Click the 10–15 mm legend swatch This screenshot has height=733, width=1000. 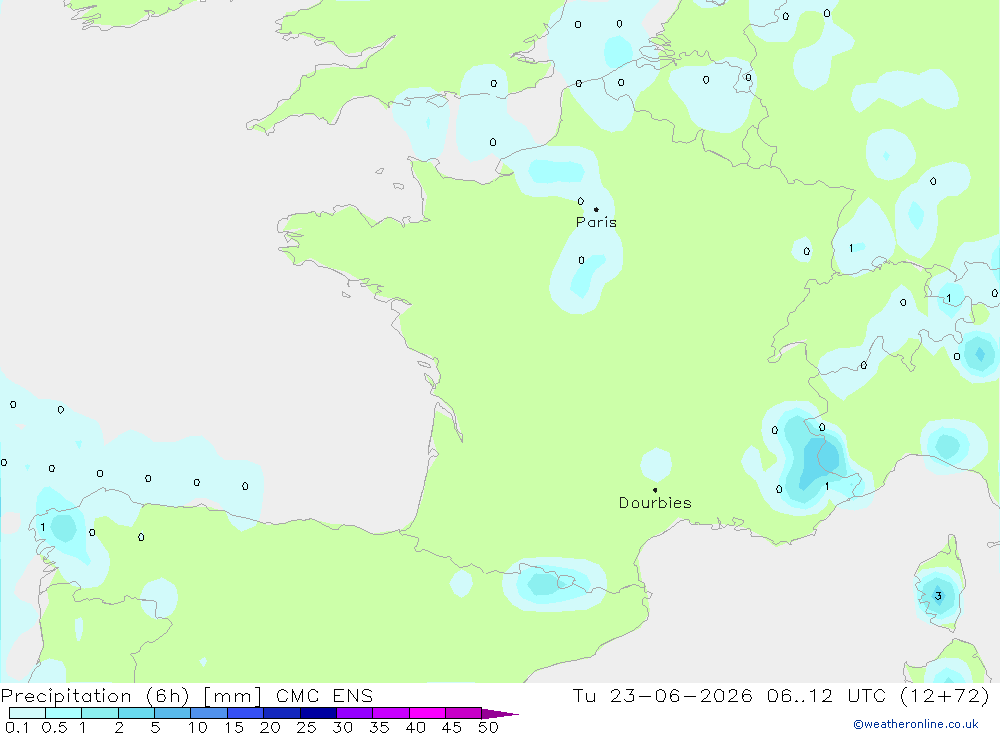209,713
